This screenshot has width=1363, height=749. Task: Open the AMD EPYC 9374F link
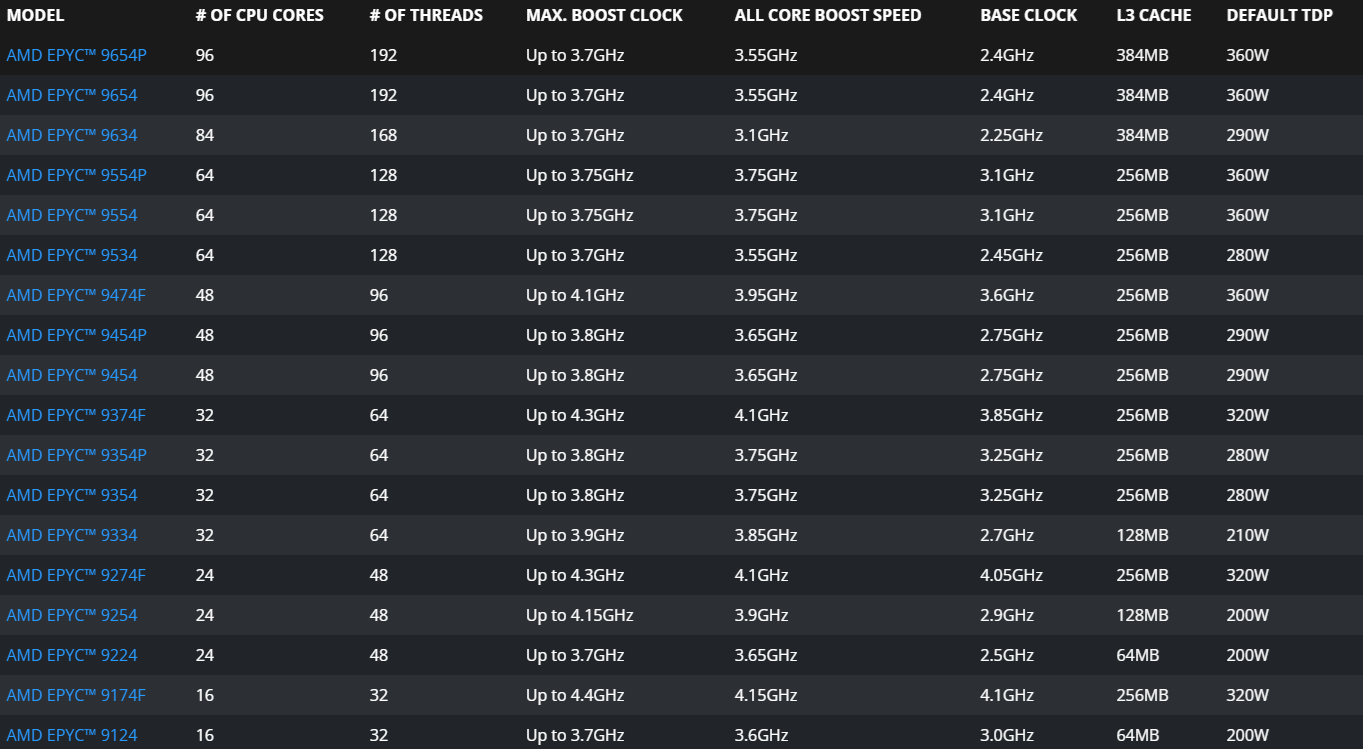pyautogui.click(x=76, y=415)
